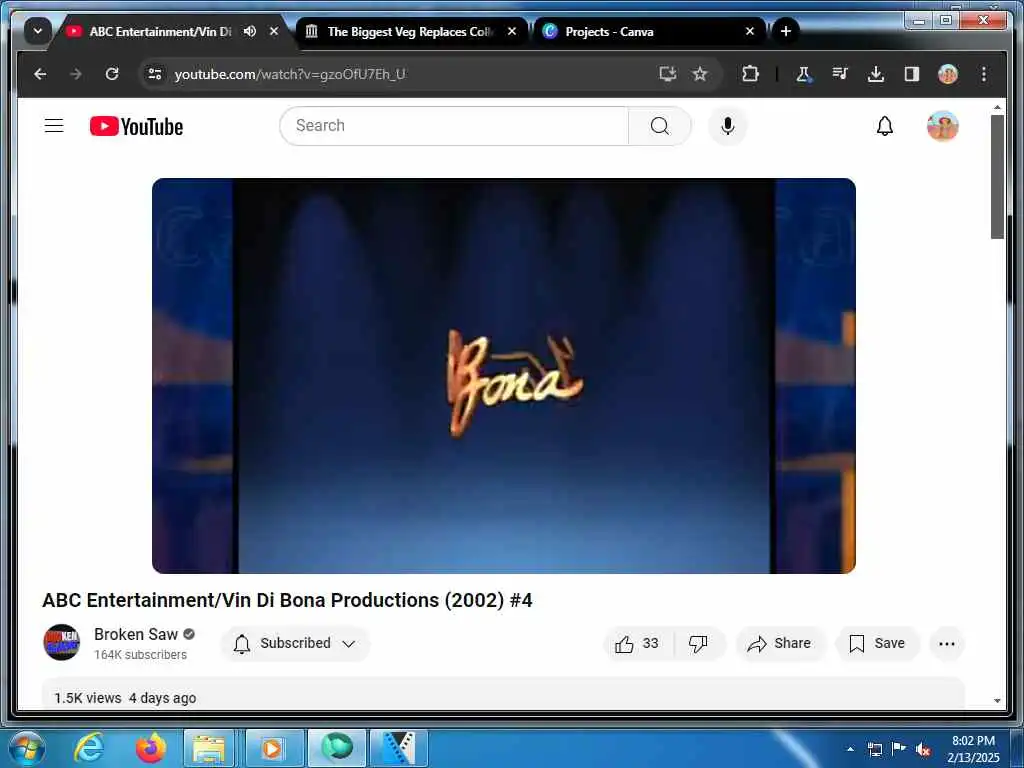Screen dimensions: 1024x768
Task: Close the Projects - Canva tab
Action: click(750, 31)
